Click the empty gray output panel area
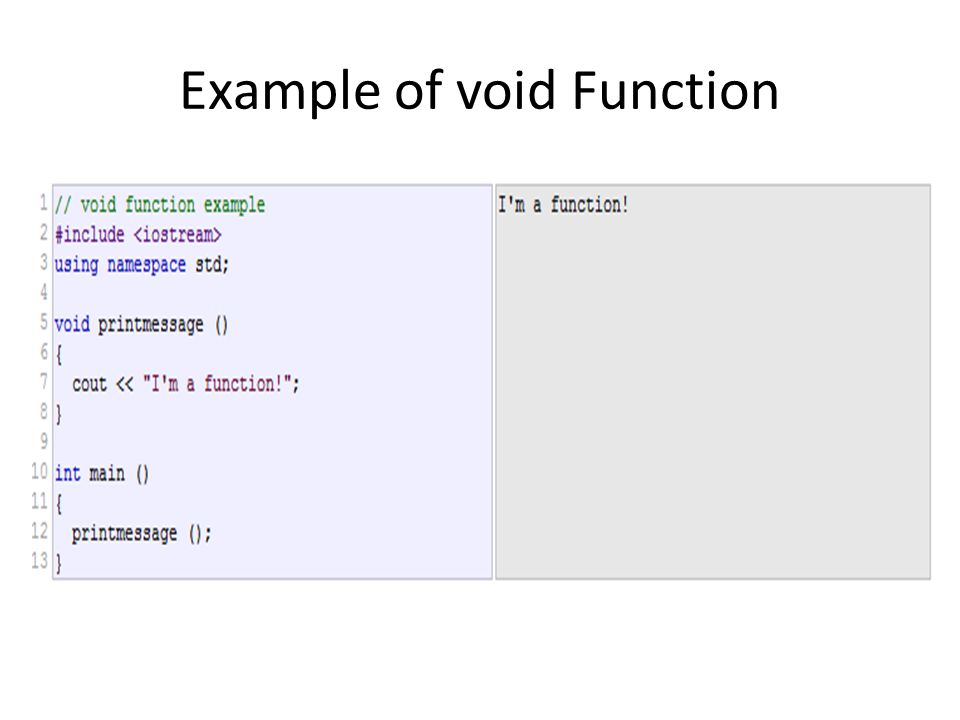960x720 pixels. click(713, 398)
